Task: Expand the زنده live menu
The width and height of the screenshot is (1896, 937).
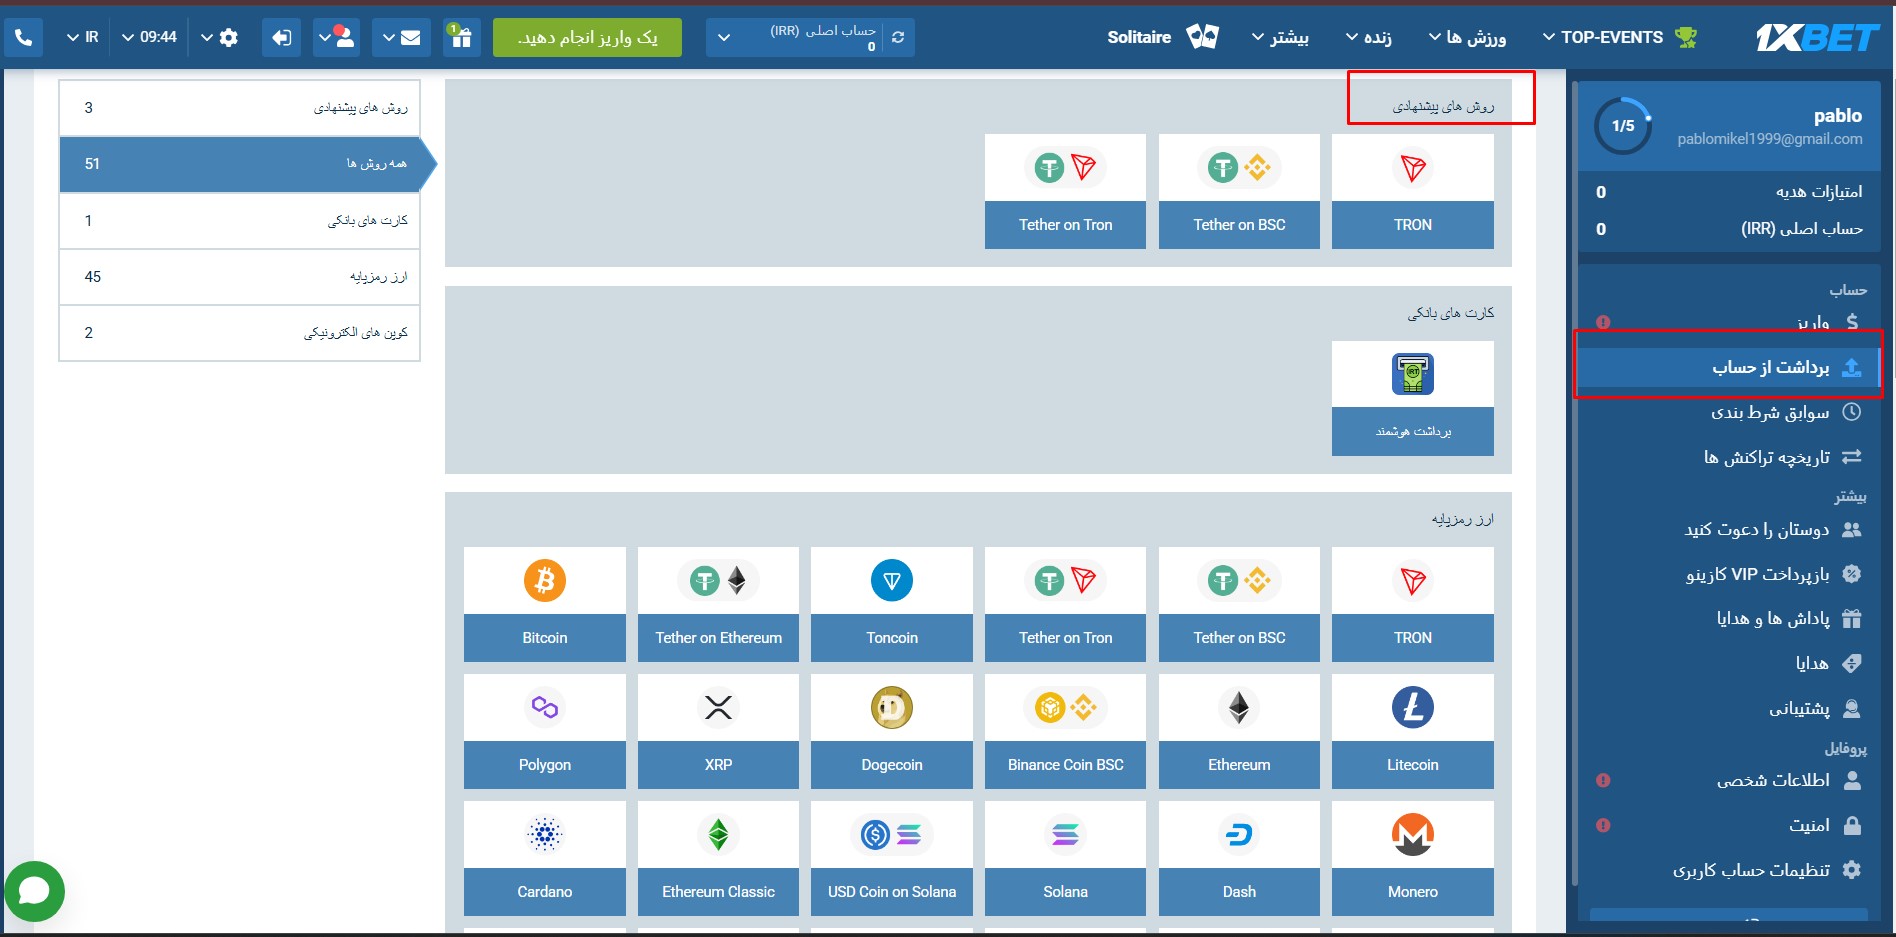Action: pyautogui.click(x=1369, y=37)
